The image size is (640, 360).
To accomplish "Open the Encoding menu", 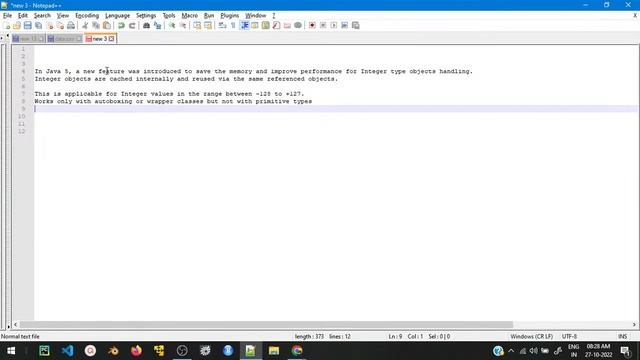I will tap(87, 16).
